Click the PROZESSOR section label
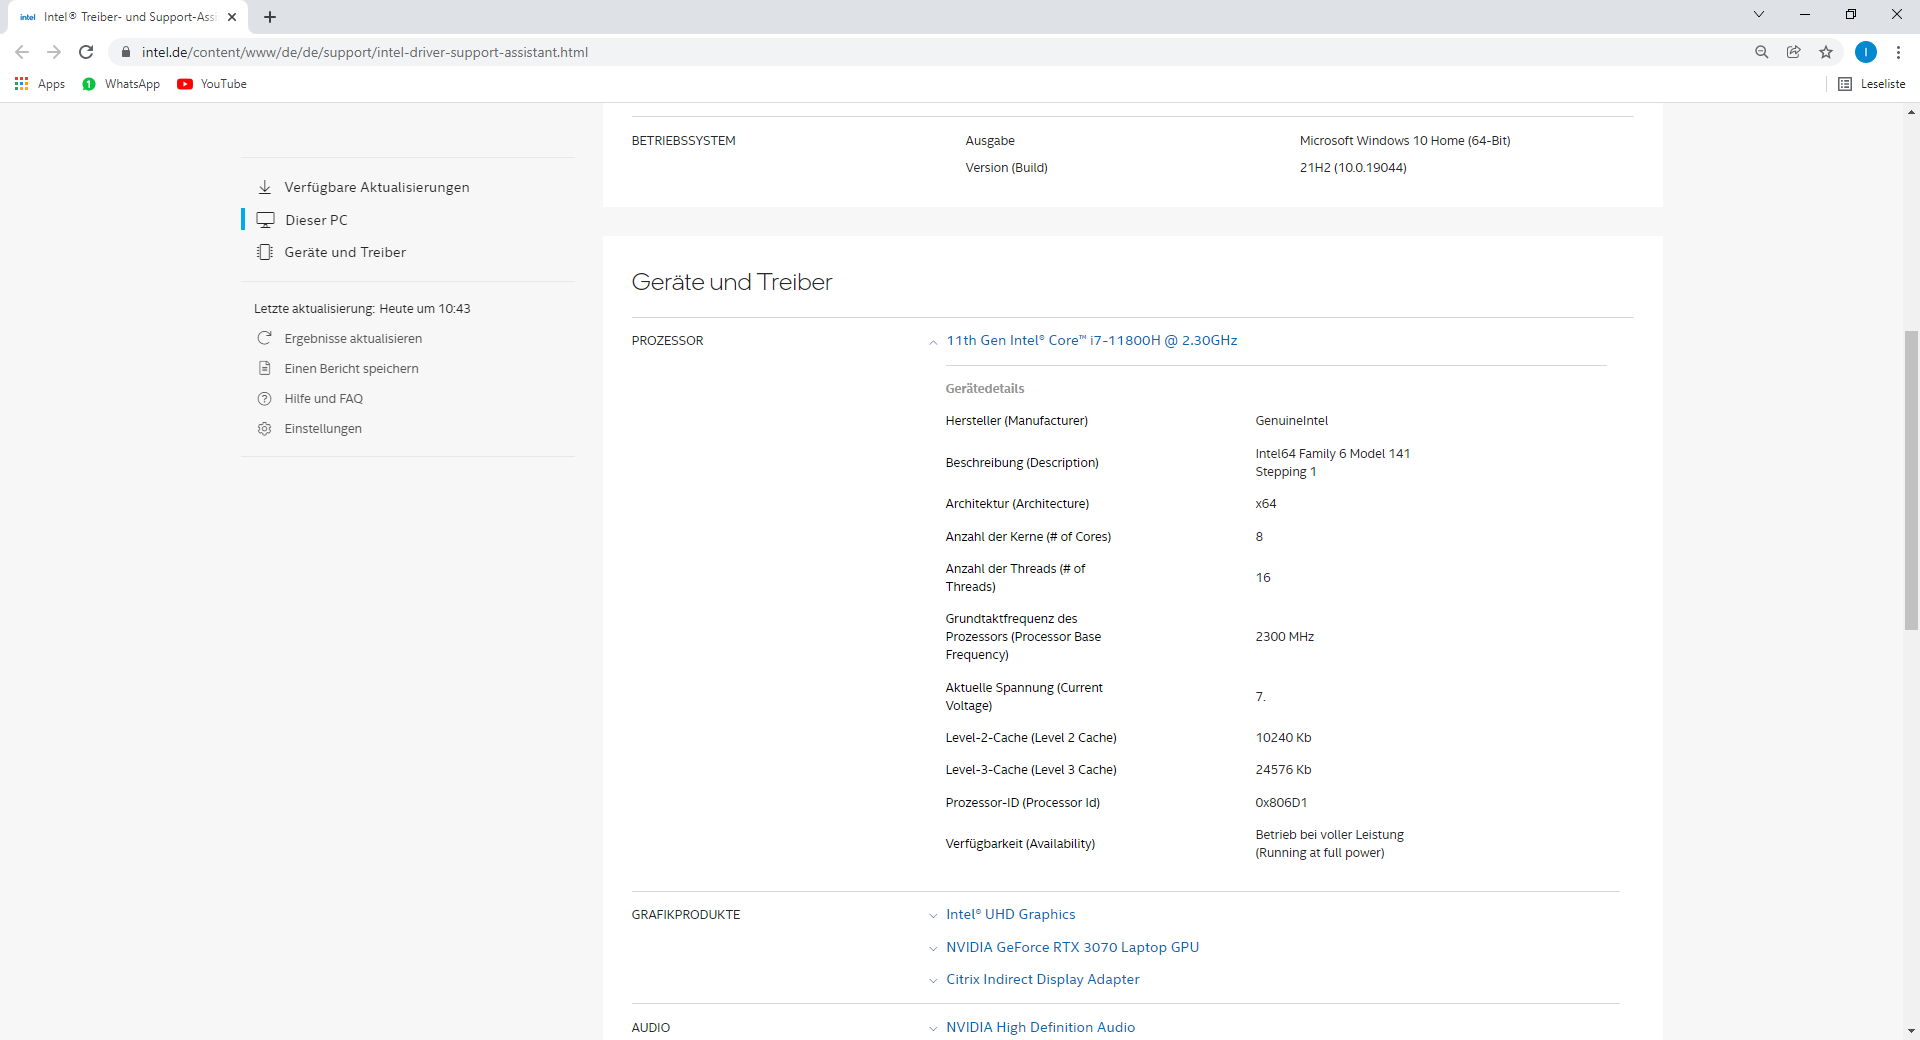Viewport: 1920px width, 1040px height. 667,341
